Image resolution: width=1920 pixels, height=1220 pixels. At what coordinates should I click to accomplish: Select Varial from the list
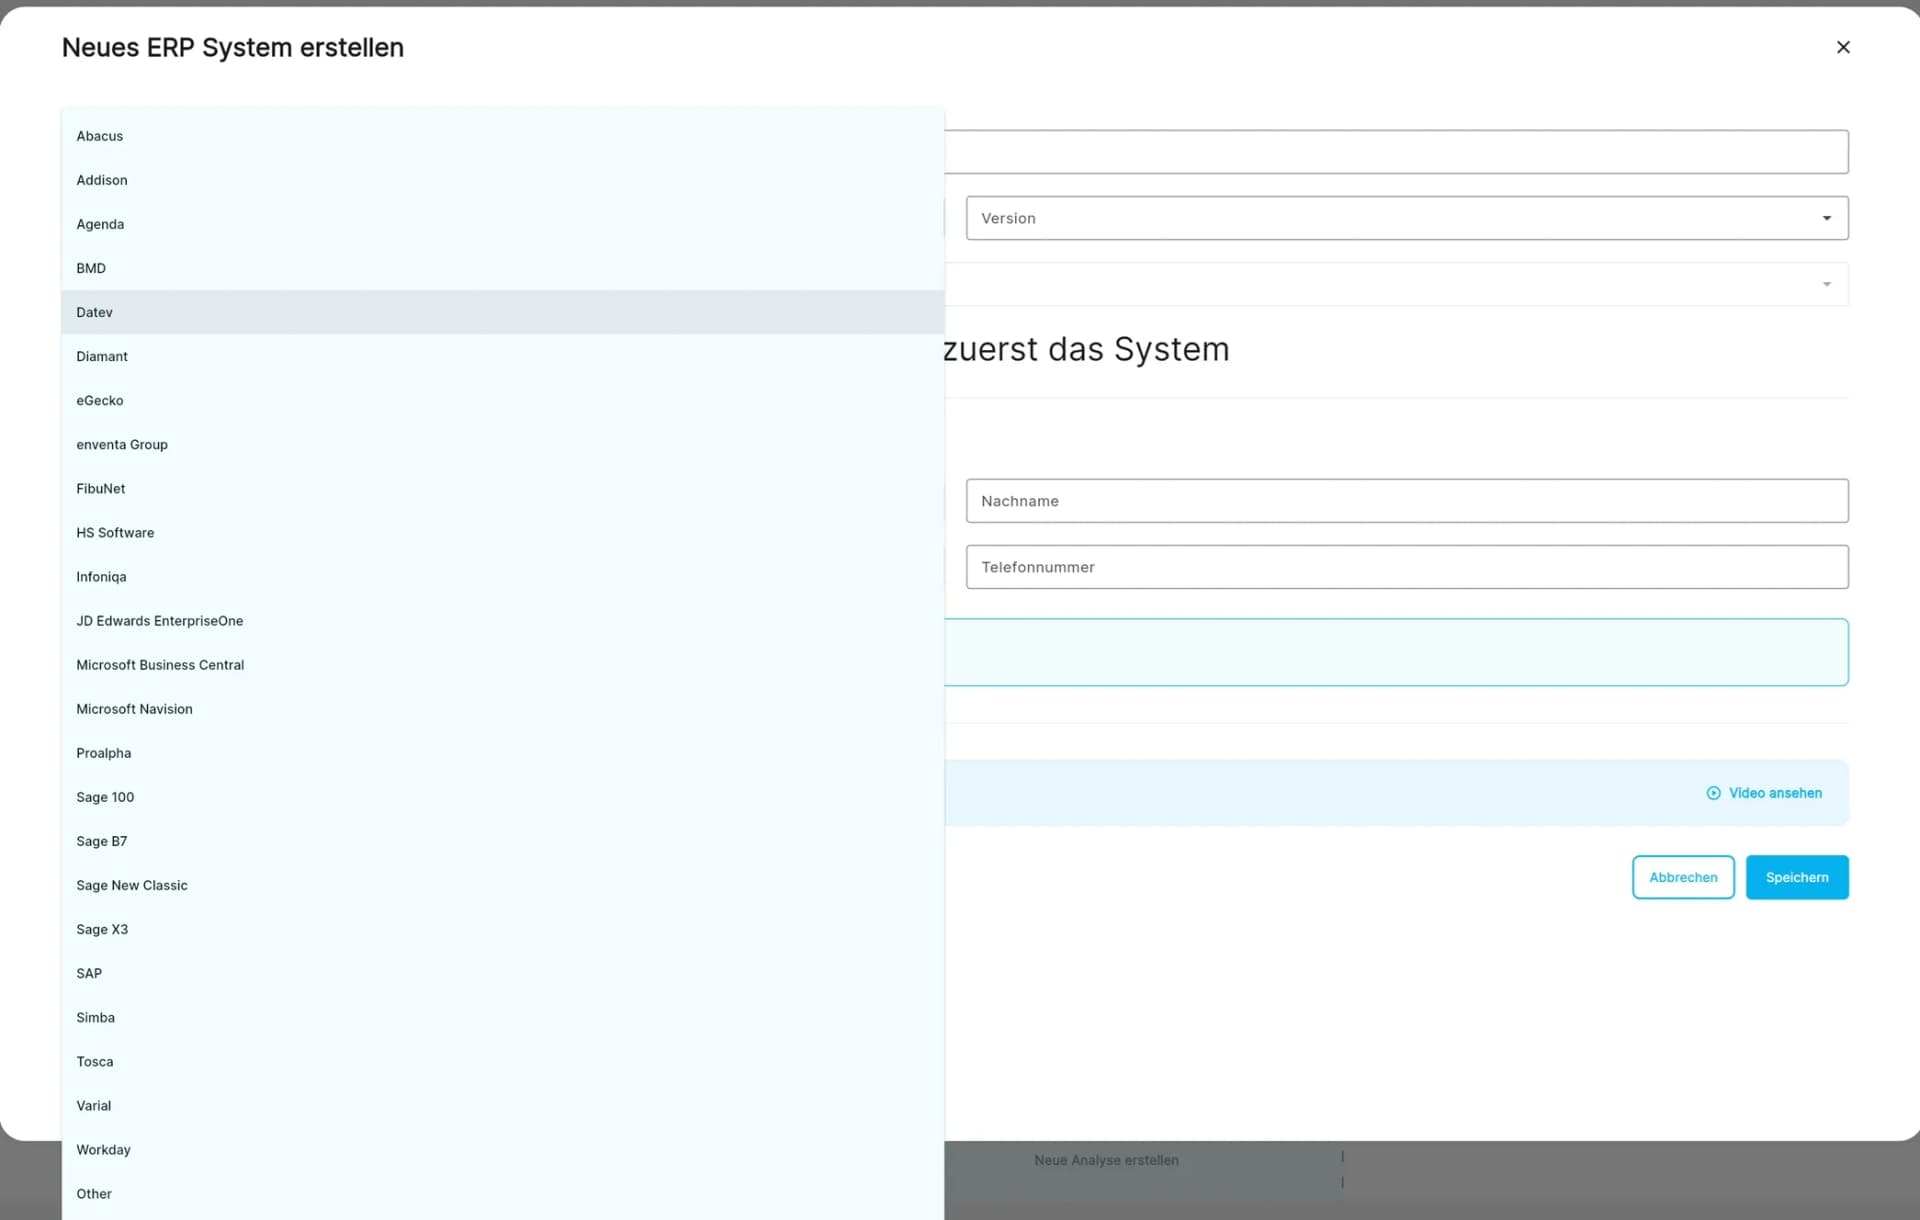pyautogui.click(x=503, y=1104)
